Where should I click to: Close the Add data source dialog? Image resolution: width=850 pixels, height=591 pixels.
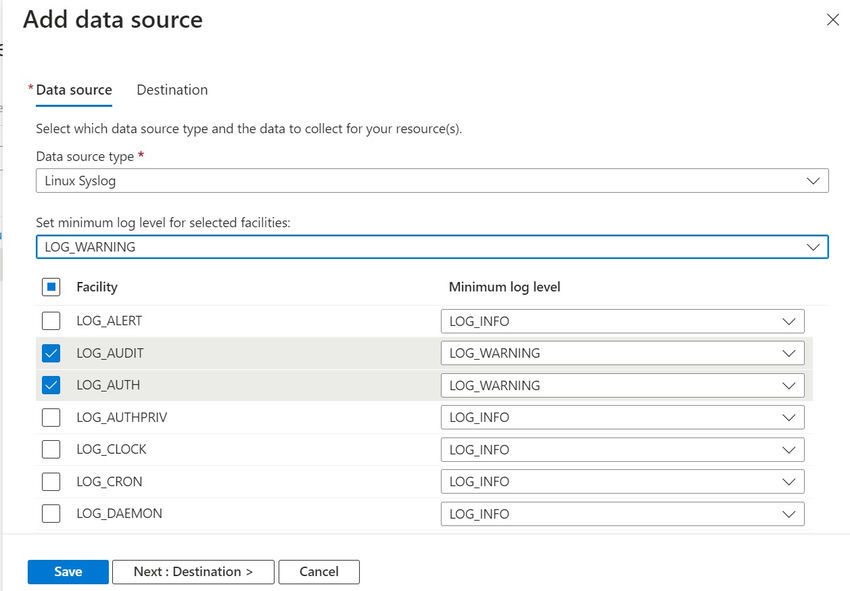click(x=833, y=19)
